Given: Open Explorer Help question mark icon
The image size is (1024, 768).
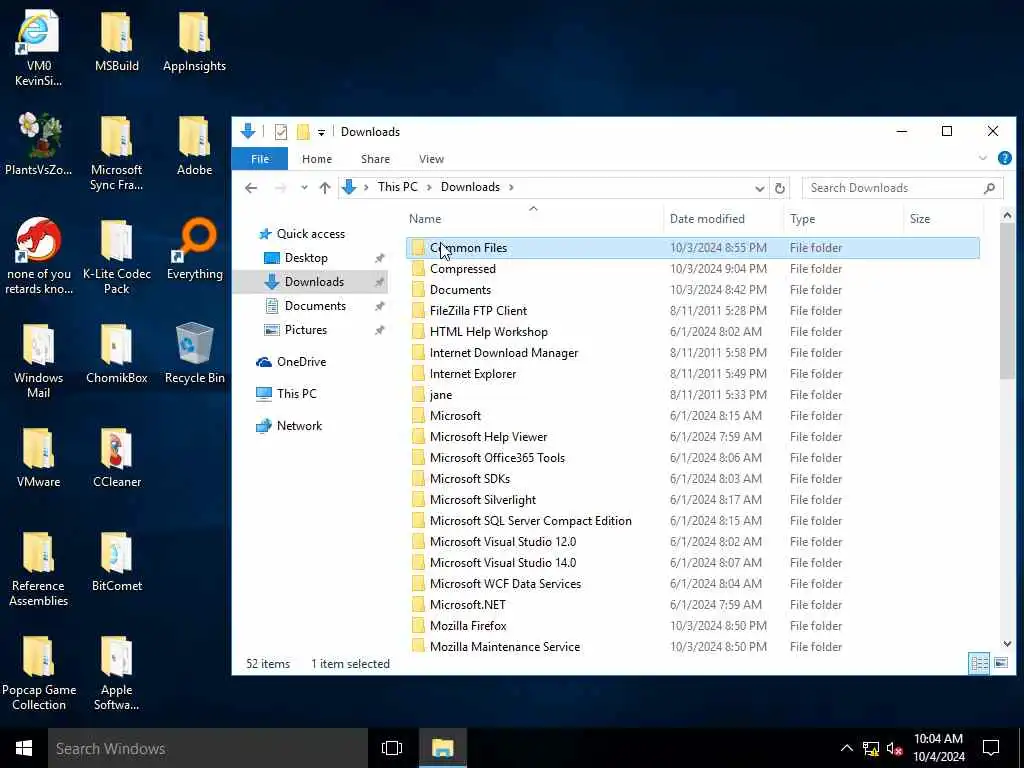Looking at the screenshot, I should (1004, 158).
